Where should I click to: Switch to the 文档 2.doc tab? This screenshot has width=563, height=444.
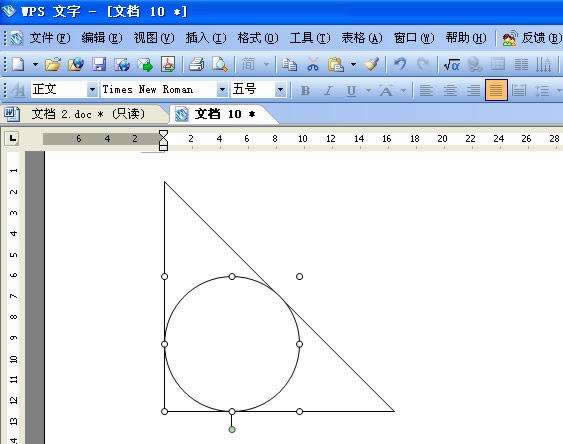(x=86, y=114)
